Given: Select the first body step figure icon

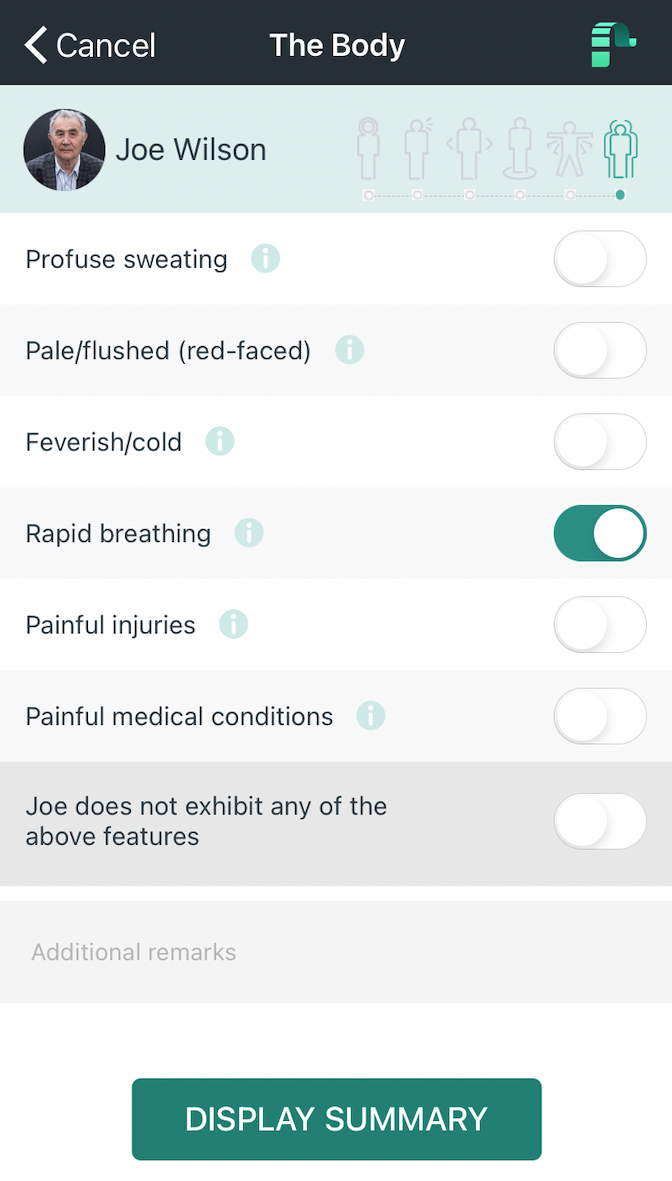Looking at the screenshot, I should click(x=368, y=148).
